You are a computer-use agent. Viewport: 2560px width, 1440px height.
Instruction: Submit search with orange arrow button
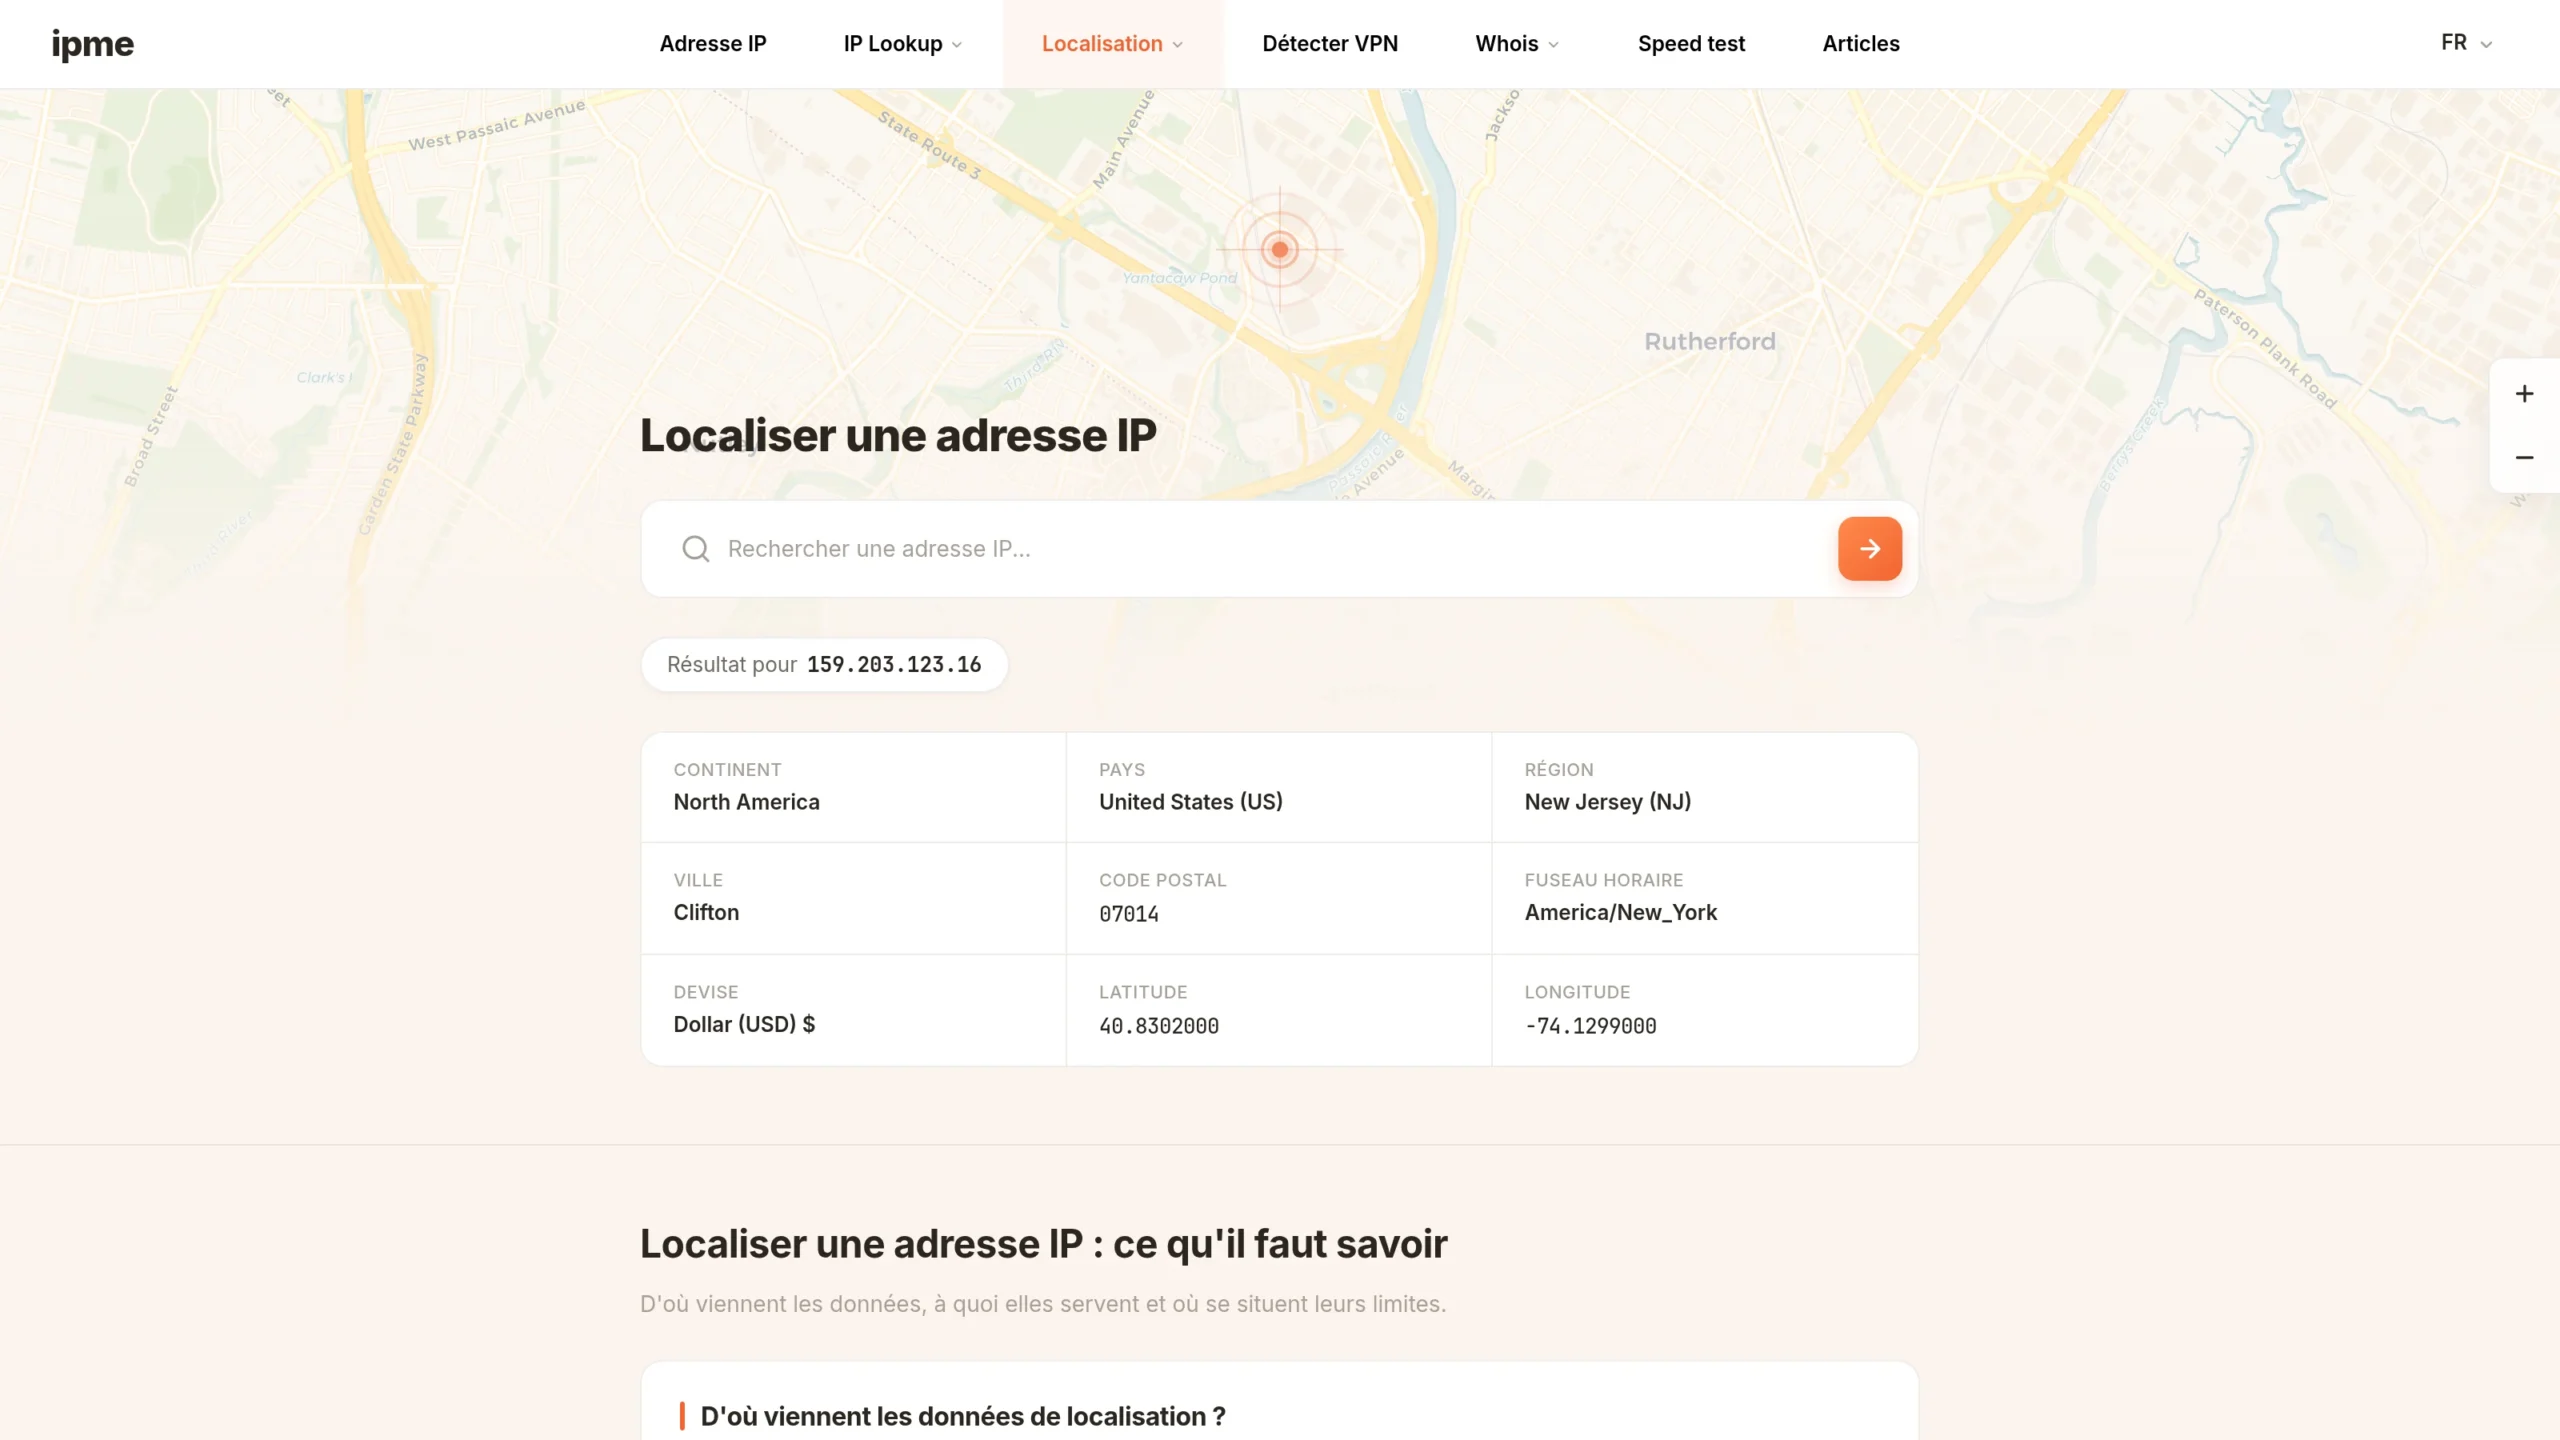click(x=1869, y=549)
